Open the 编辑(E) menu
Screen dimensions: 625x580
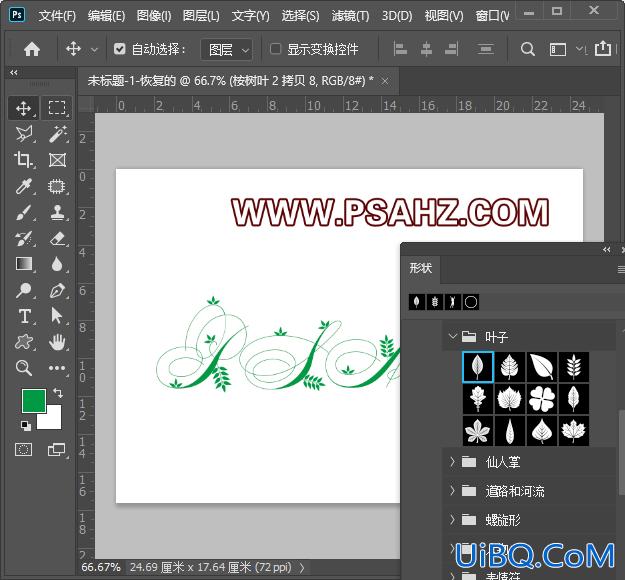pos(106,16)
